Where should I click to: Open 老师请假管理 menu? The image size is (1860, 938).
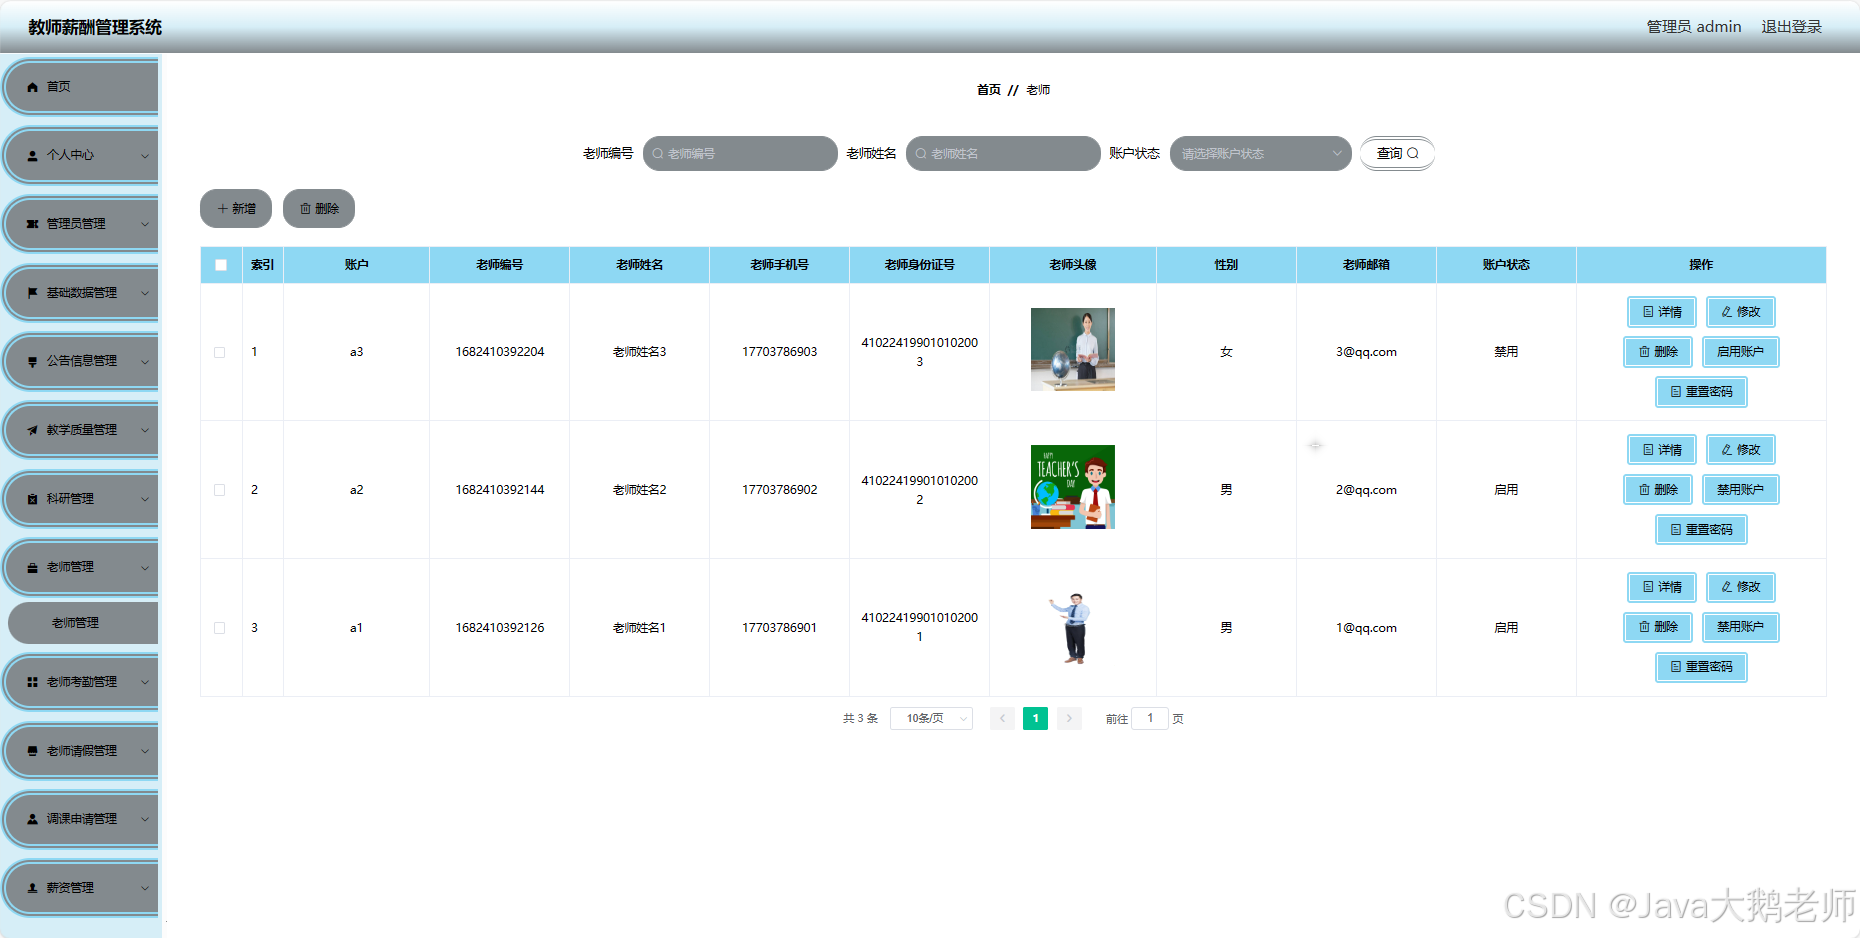pos(82,751)
